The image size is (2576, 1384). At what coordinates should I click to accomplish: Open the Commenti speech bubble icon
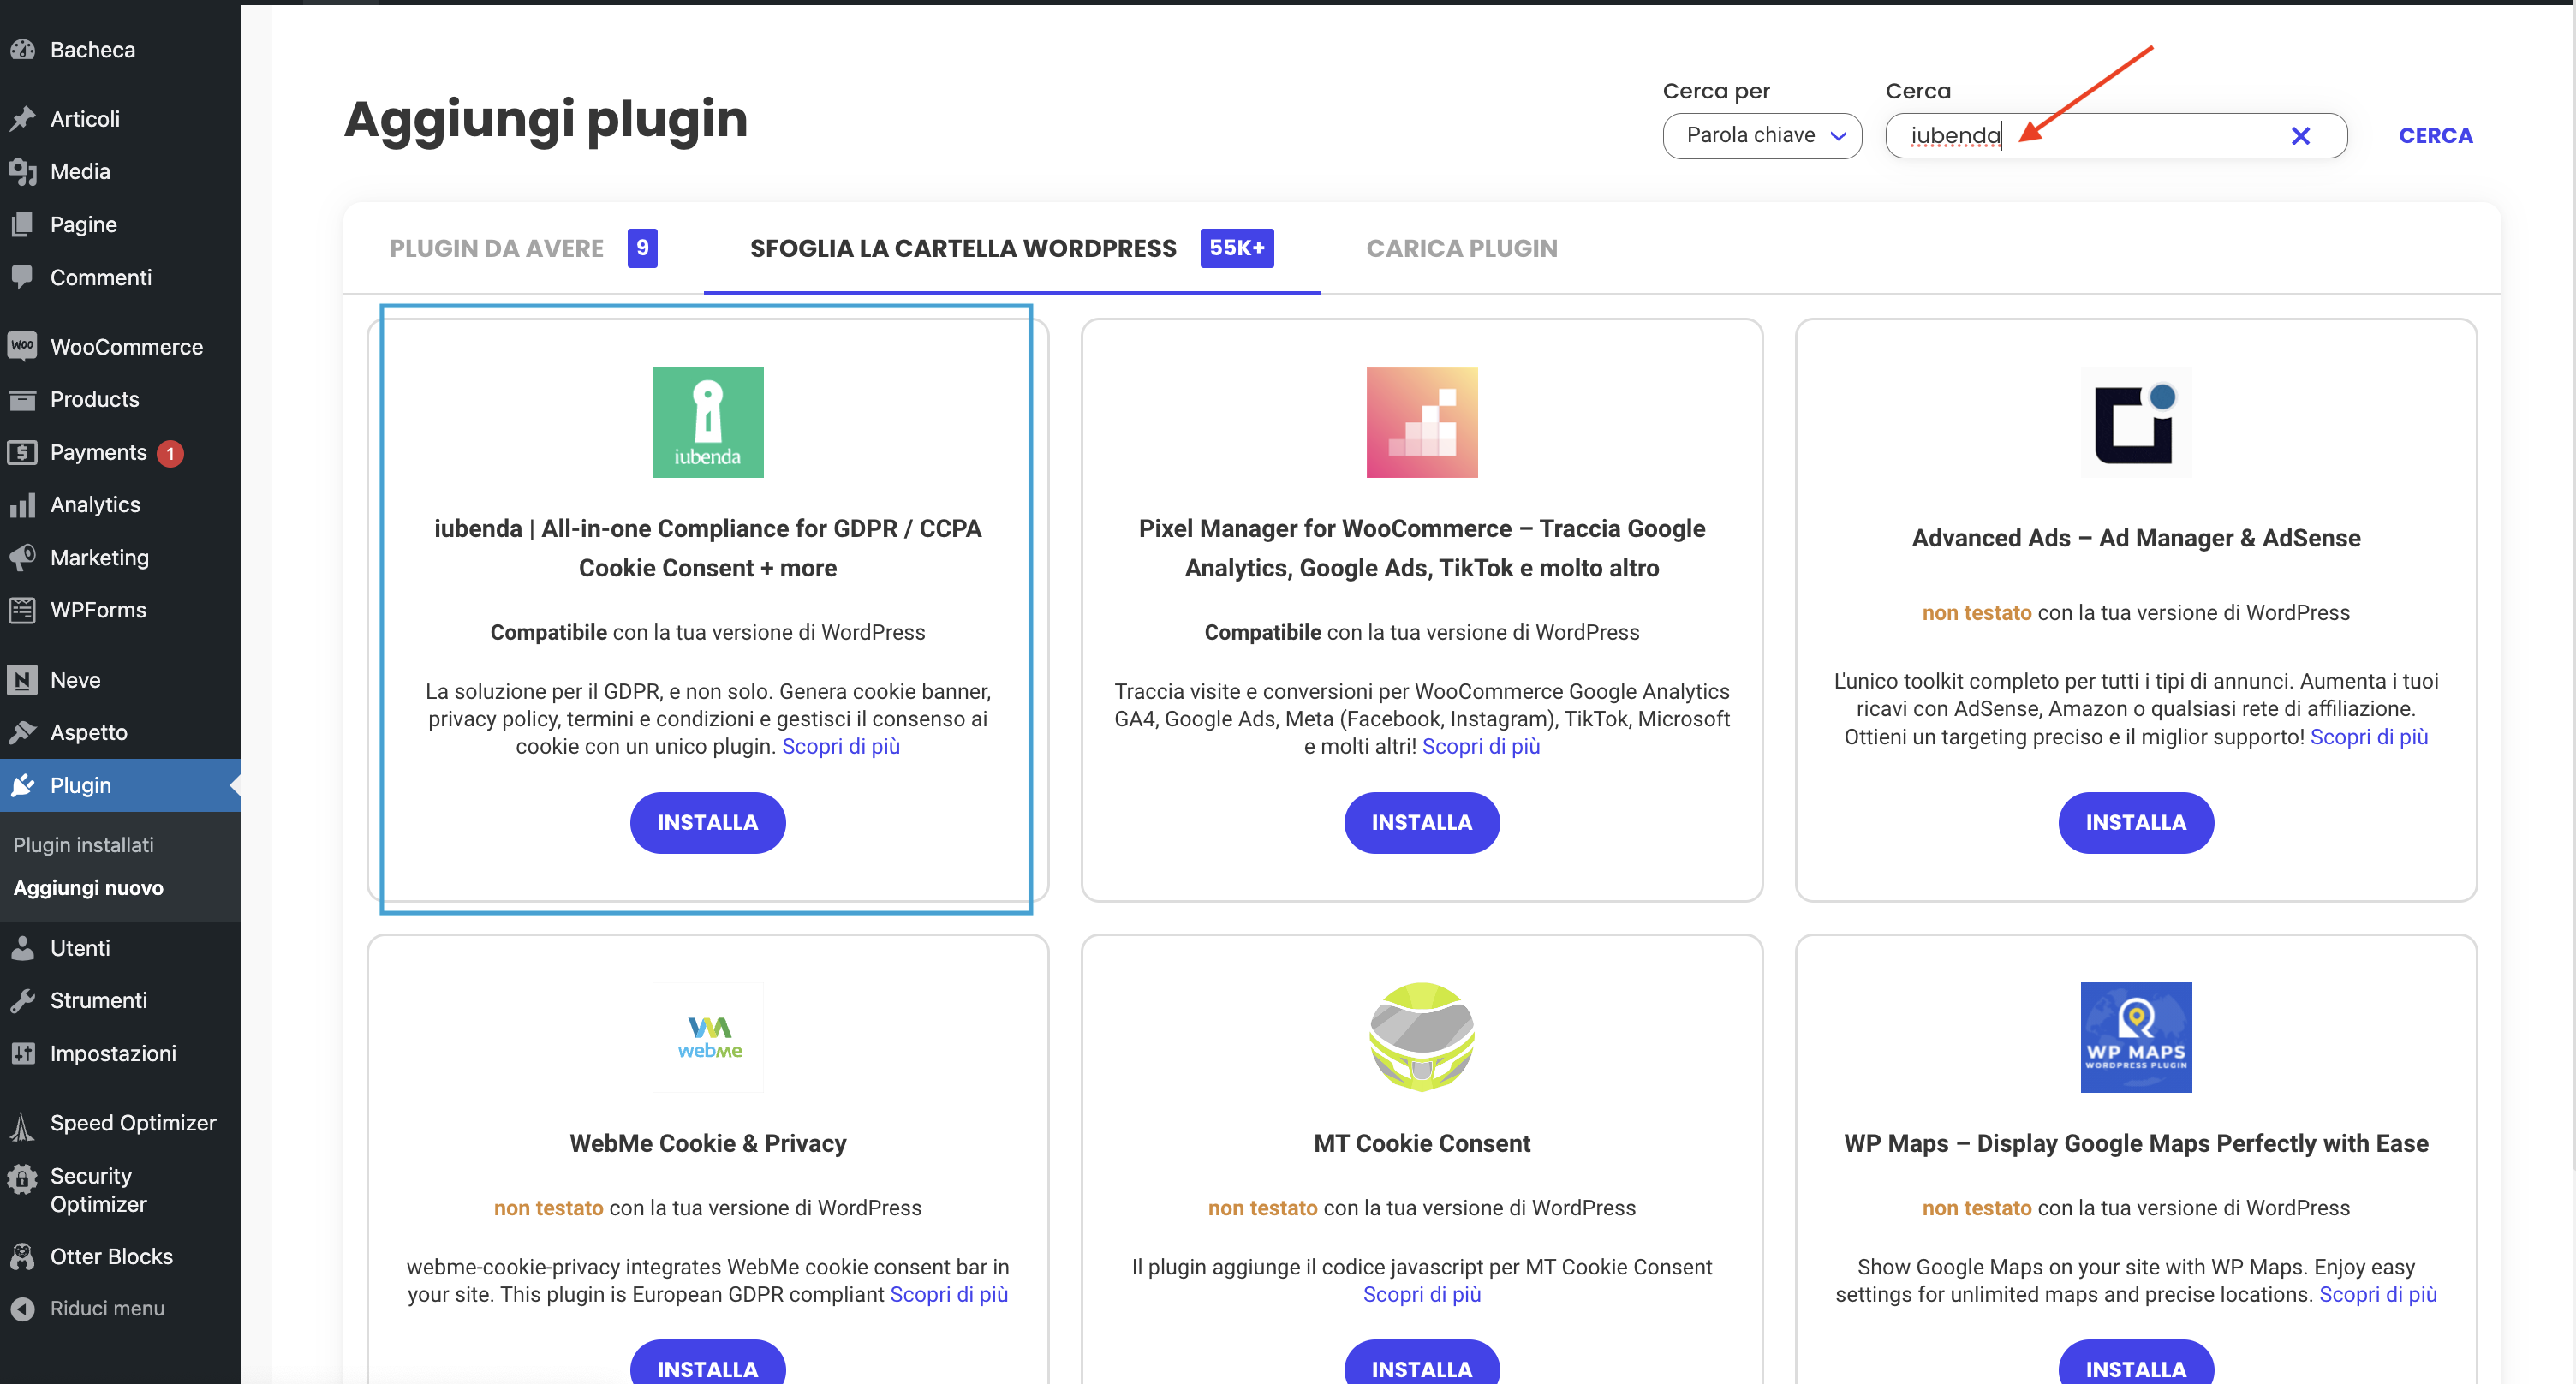point(24,277)
